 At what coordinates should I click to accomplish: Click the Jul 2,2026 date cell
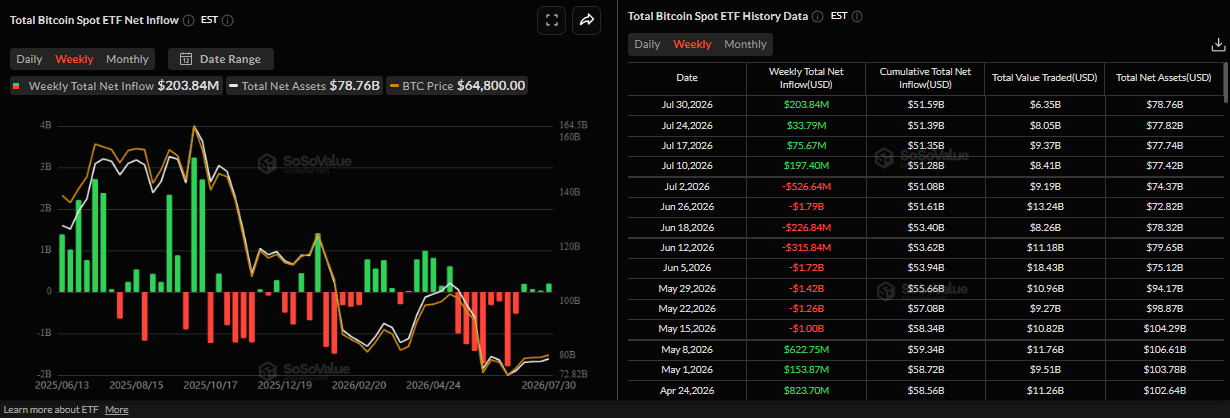(x=687, y=186)
